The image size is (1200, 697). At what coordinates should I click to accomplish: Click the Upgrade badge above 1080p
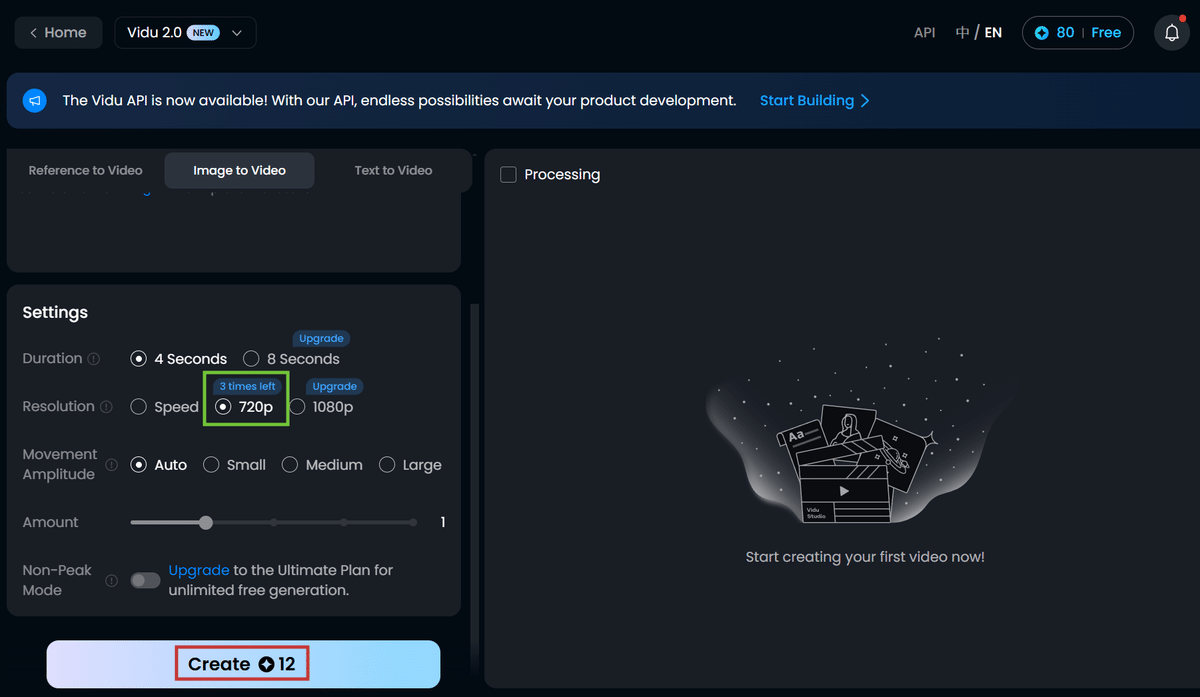(x=334, y=387)
